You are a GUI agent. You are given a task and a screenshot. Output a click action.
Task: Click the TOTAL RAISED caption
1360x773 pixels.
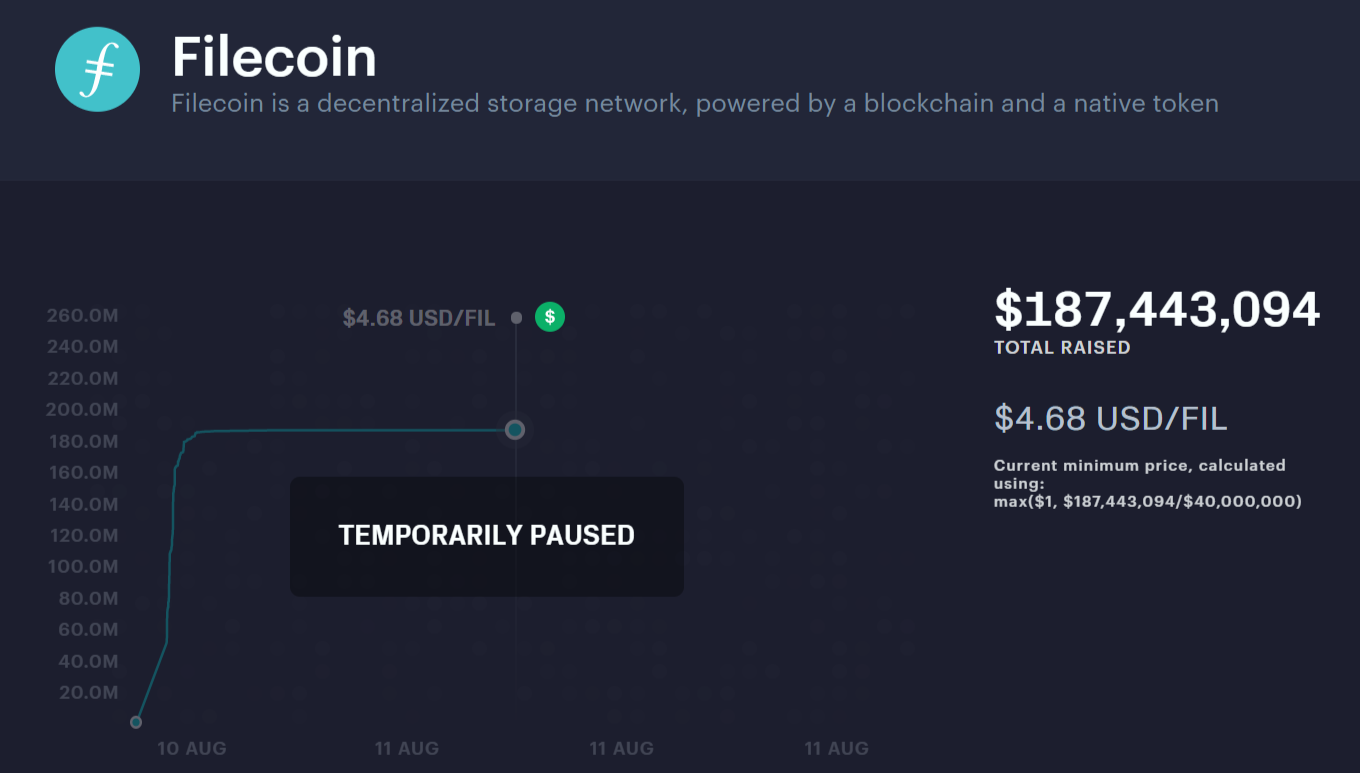tap(1062, 347)
